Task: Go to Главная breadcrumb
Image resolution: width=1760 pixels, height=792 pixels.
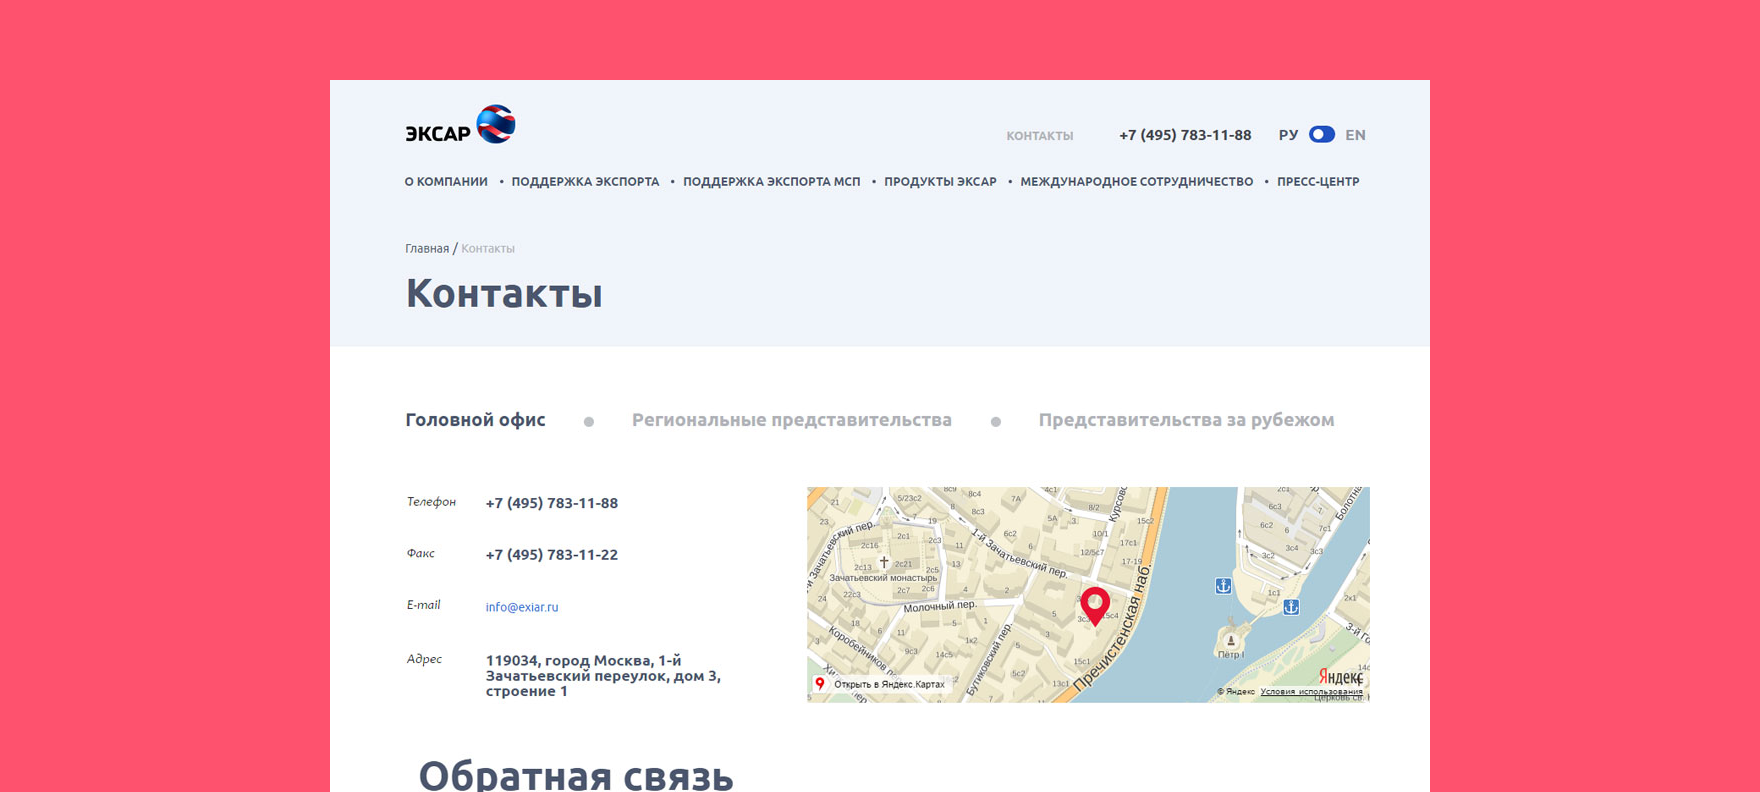Action: coord(427,248)
